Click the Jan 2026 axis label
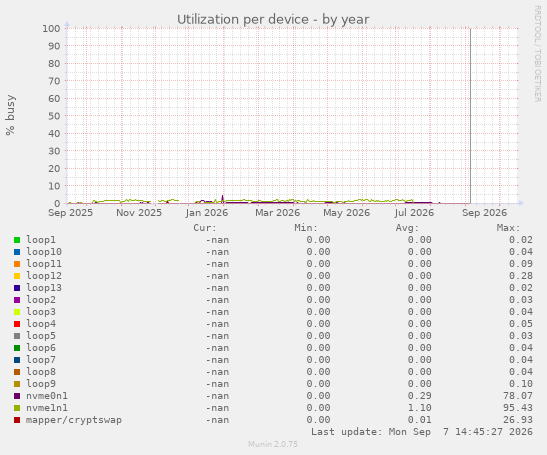The height and width of the screenshot is (455, 547). [207, 213]
